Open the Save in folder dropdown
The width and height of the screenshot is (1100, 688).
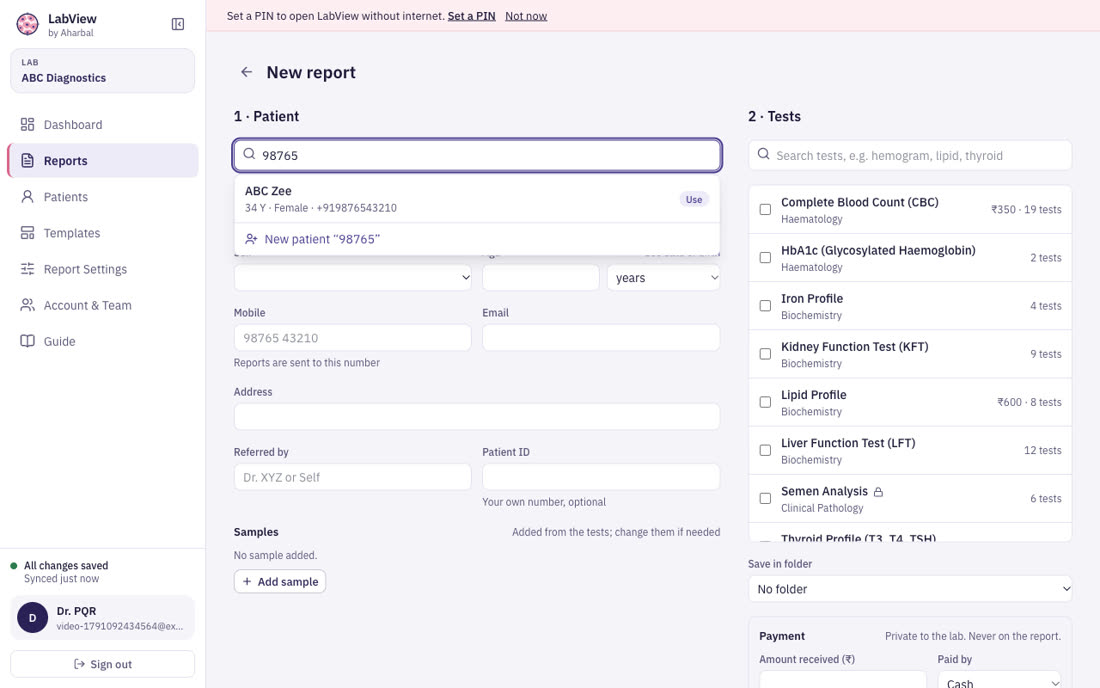coord(910,589)
